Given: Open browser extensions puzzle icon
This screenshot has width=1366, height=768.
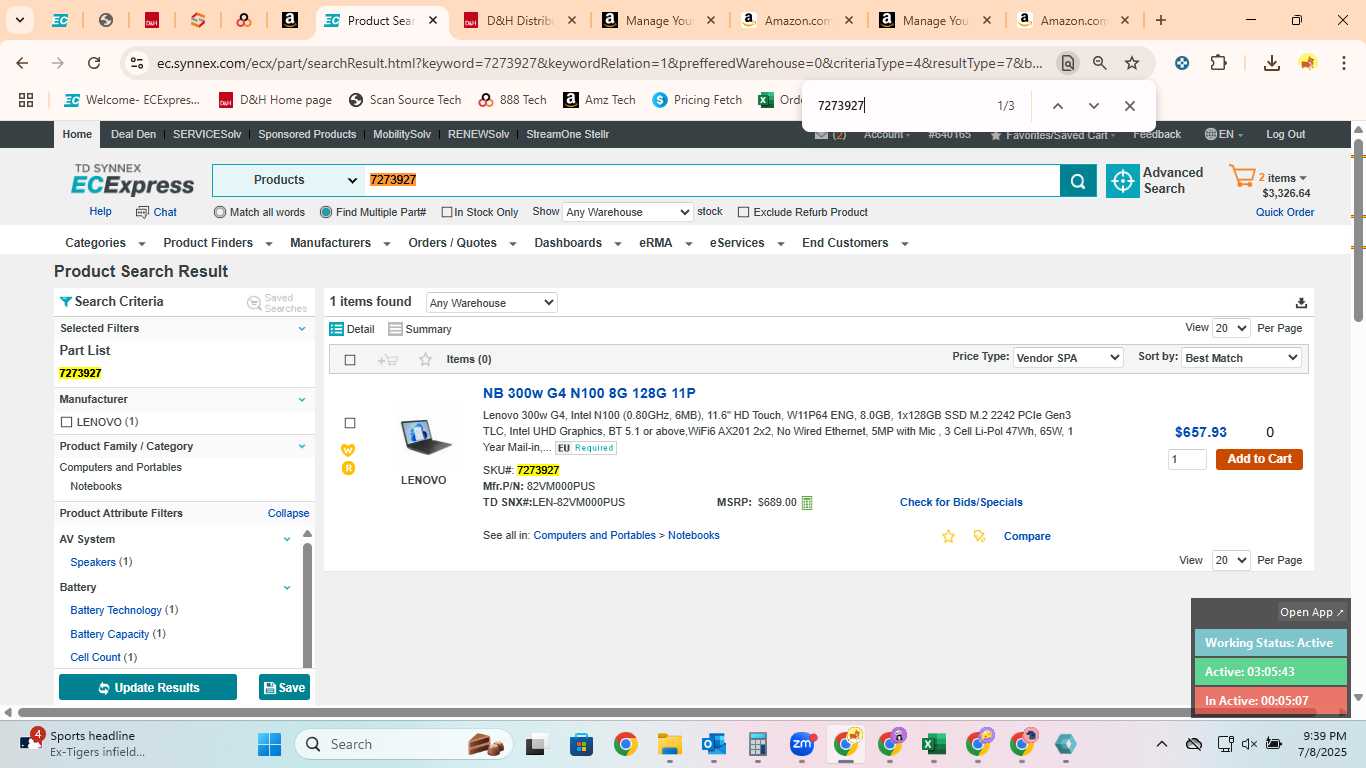Looking at the screenshot, I should click(x=1218, y=63).
